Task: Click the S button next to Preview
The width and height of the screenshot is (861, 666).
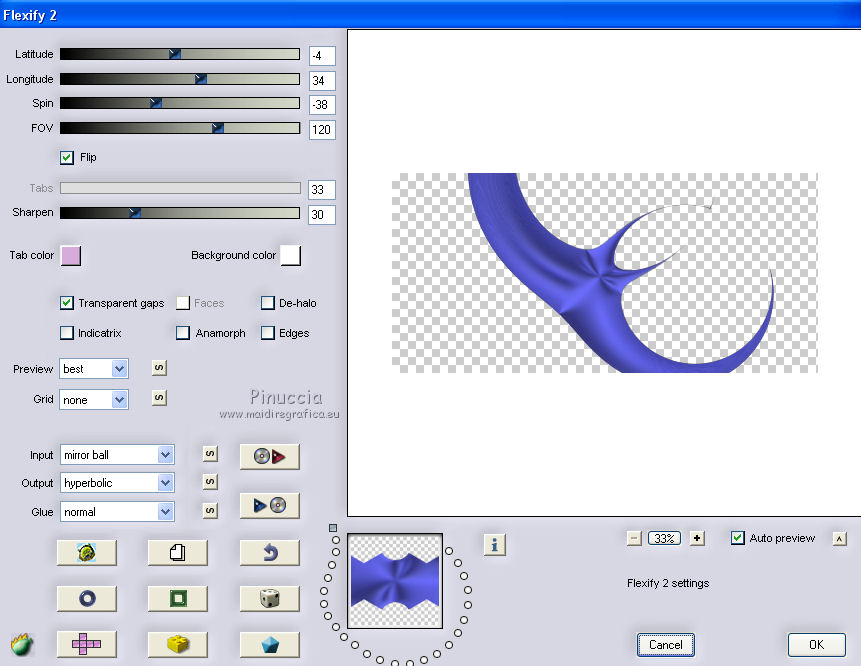Action: coord(159,368)
